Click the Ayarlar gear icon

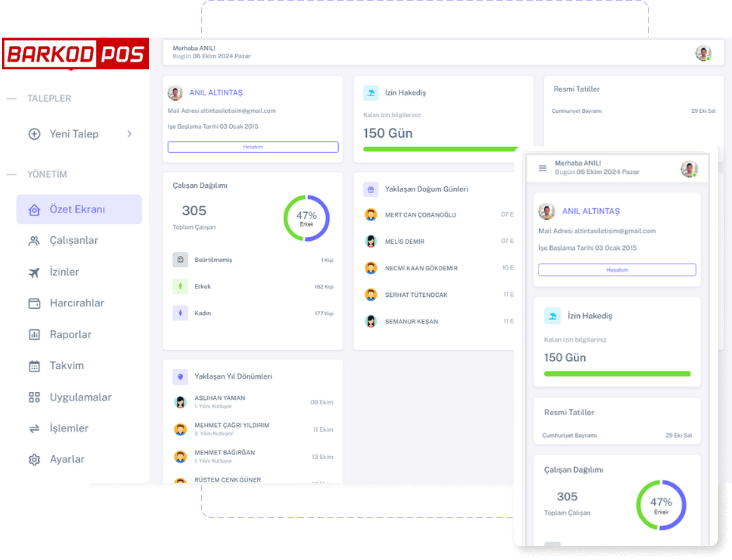(x=34, y=460)
